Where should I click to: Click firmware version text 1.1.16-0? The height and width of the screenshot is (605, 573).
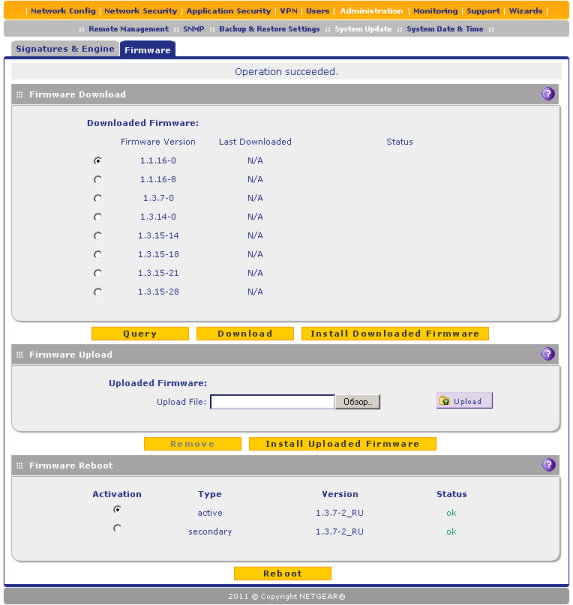click(x=158, y=161)
